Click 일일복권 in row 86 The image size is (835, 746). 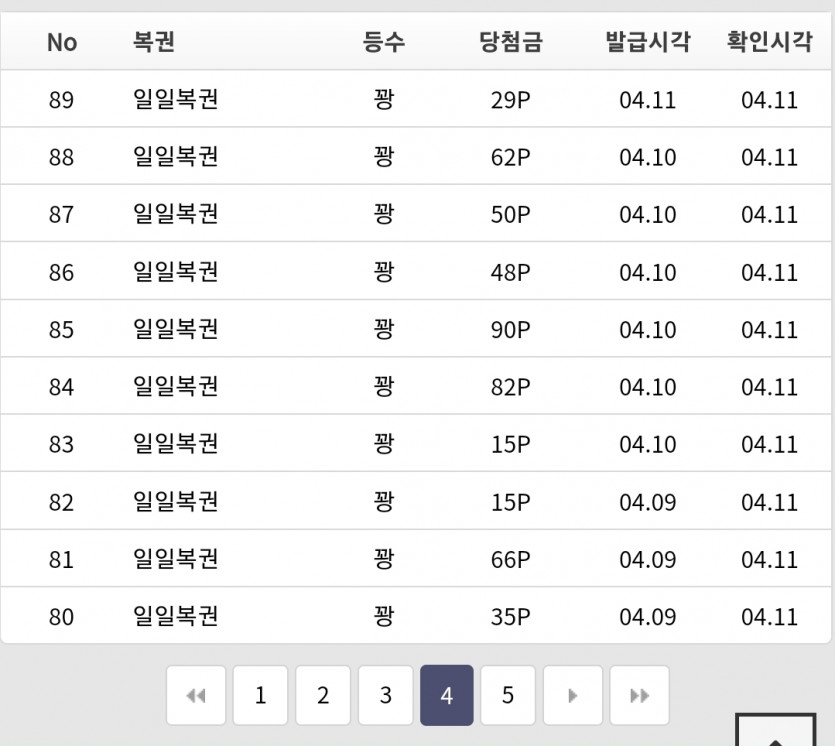coord(175,272)
